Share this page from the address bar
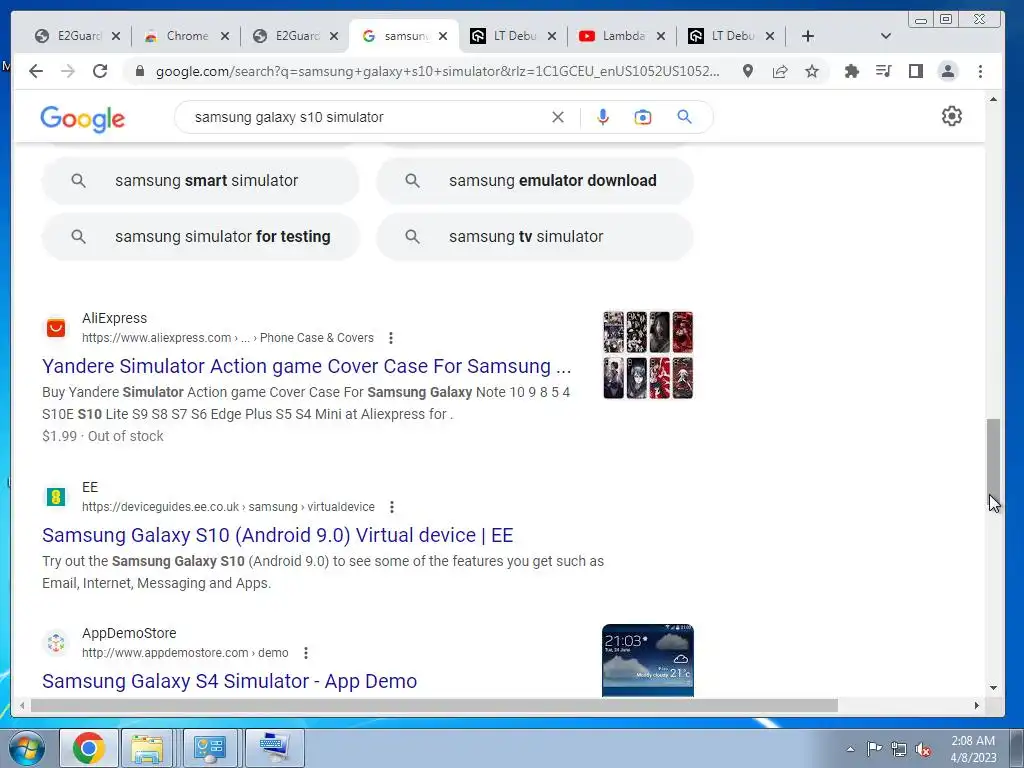 click(x=780, y=71)
